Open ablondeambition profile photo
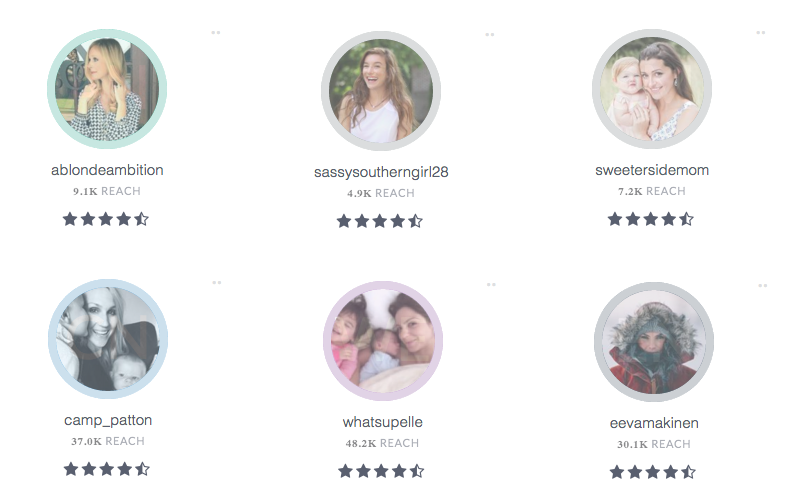This screenshot has width=798, height=502. pos(107,89)
